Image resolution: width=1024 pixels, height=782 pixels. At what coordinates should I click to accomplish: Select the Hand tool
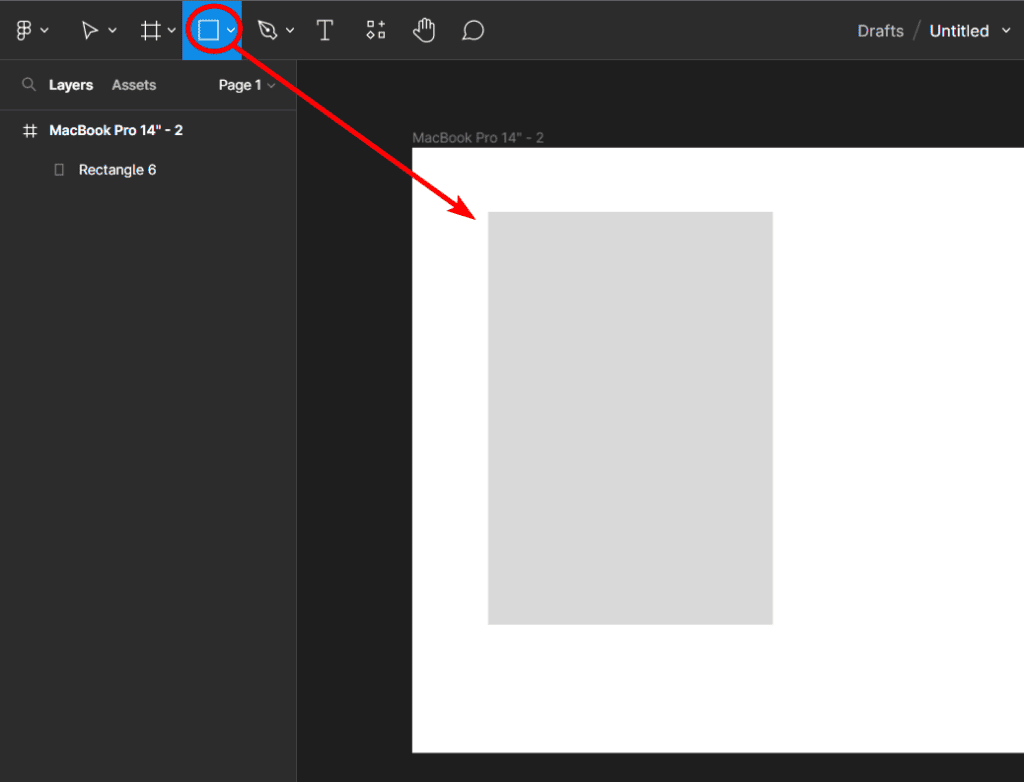point(424,31)
